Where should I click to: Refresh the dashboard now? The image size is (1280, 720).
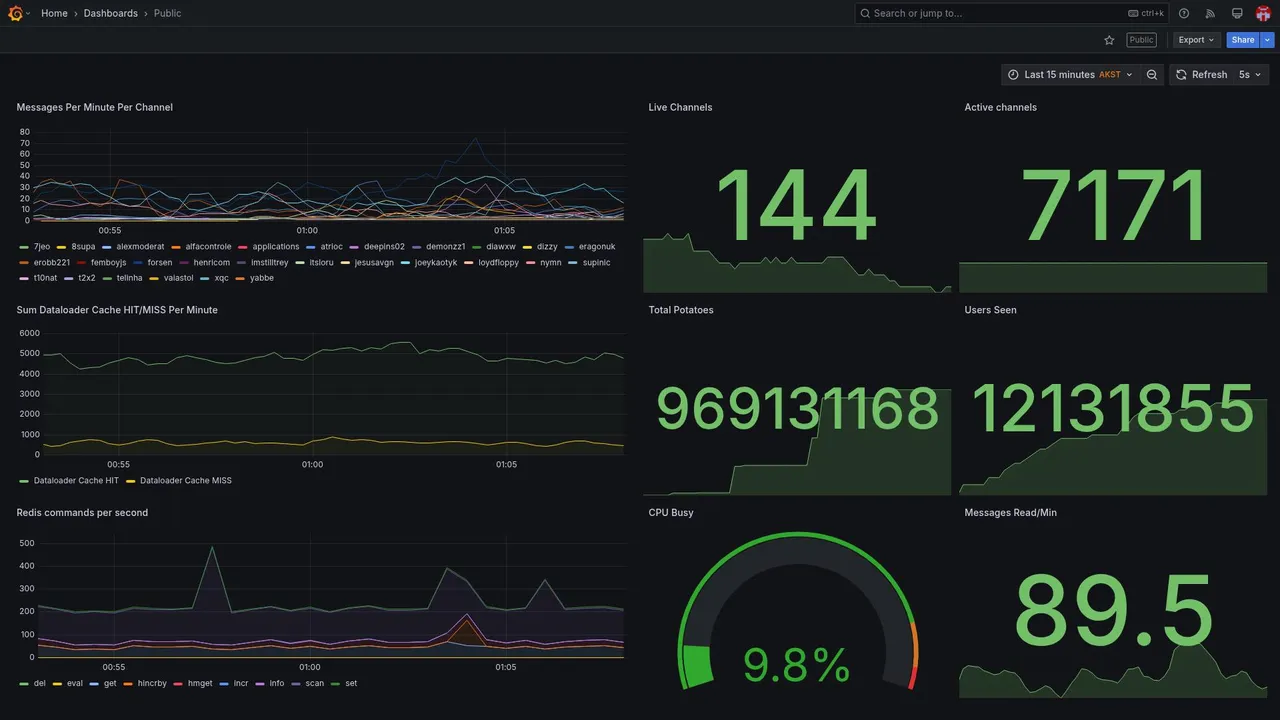pyautogui.click(x=1200, y=75)
